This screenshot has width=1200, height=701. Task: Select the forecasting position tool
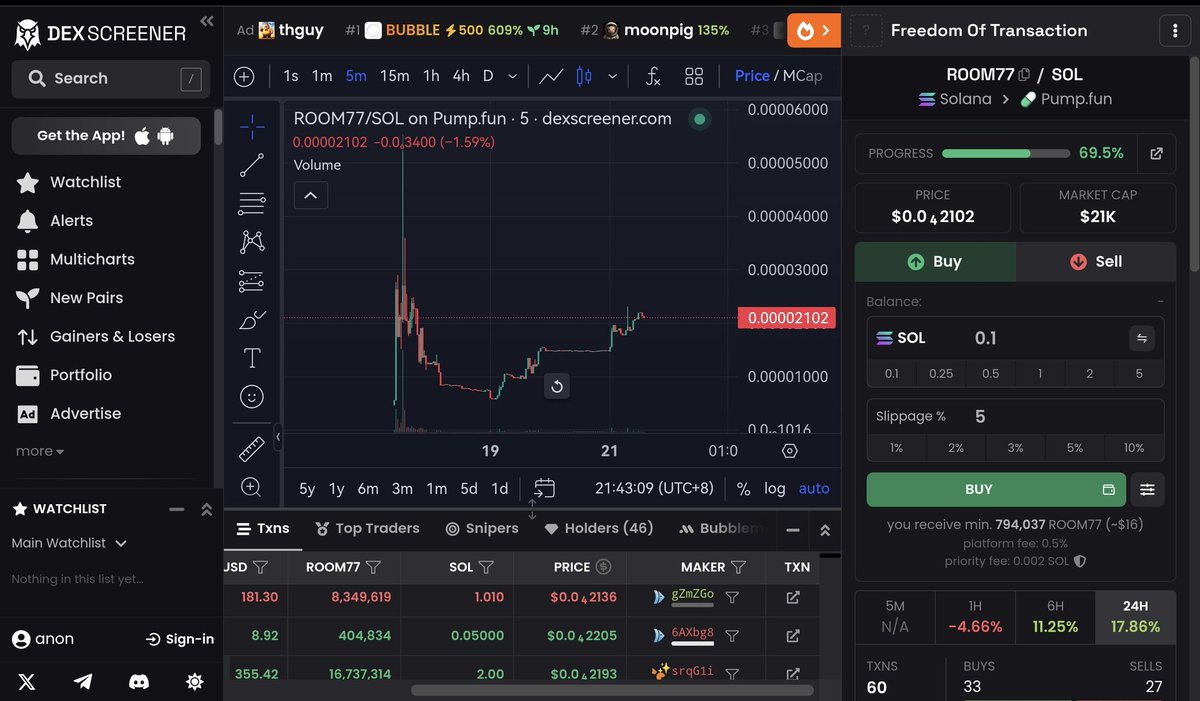(252, 281)
